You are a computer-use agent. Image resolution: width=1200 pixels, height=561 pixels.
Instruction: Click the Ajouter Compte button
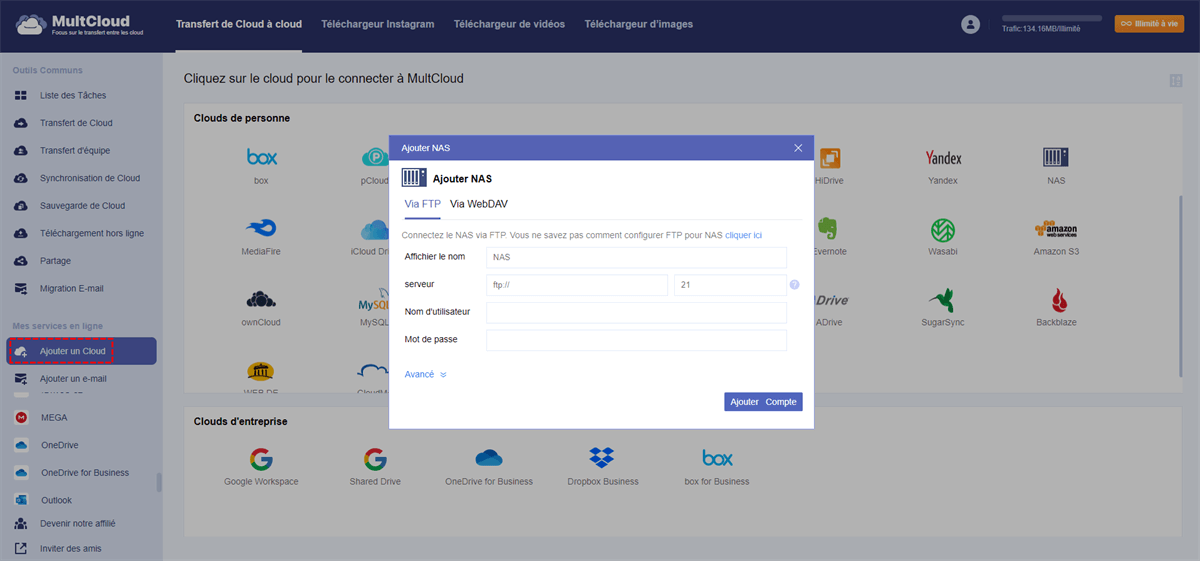pyautogui.click(x=763, y=402)
